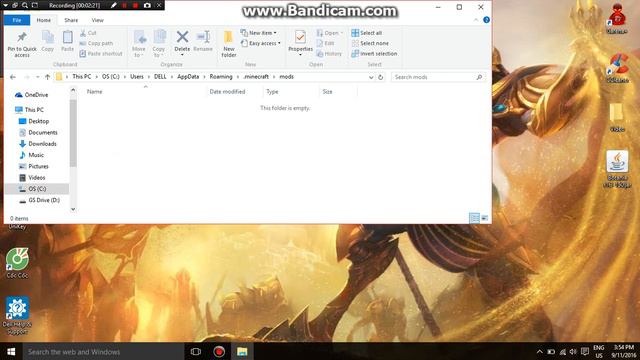The height and width of the screenshot is (360, 640).
Task: Click taskbar search box
Action: [x=103, y=351]
